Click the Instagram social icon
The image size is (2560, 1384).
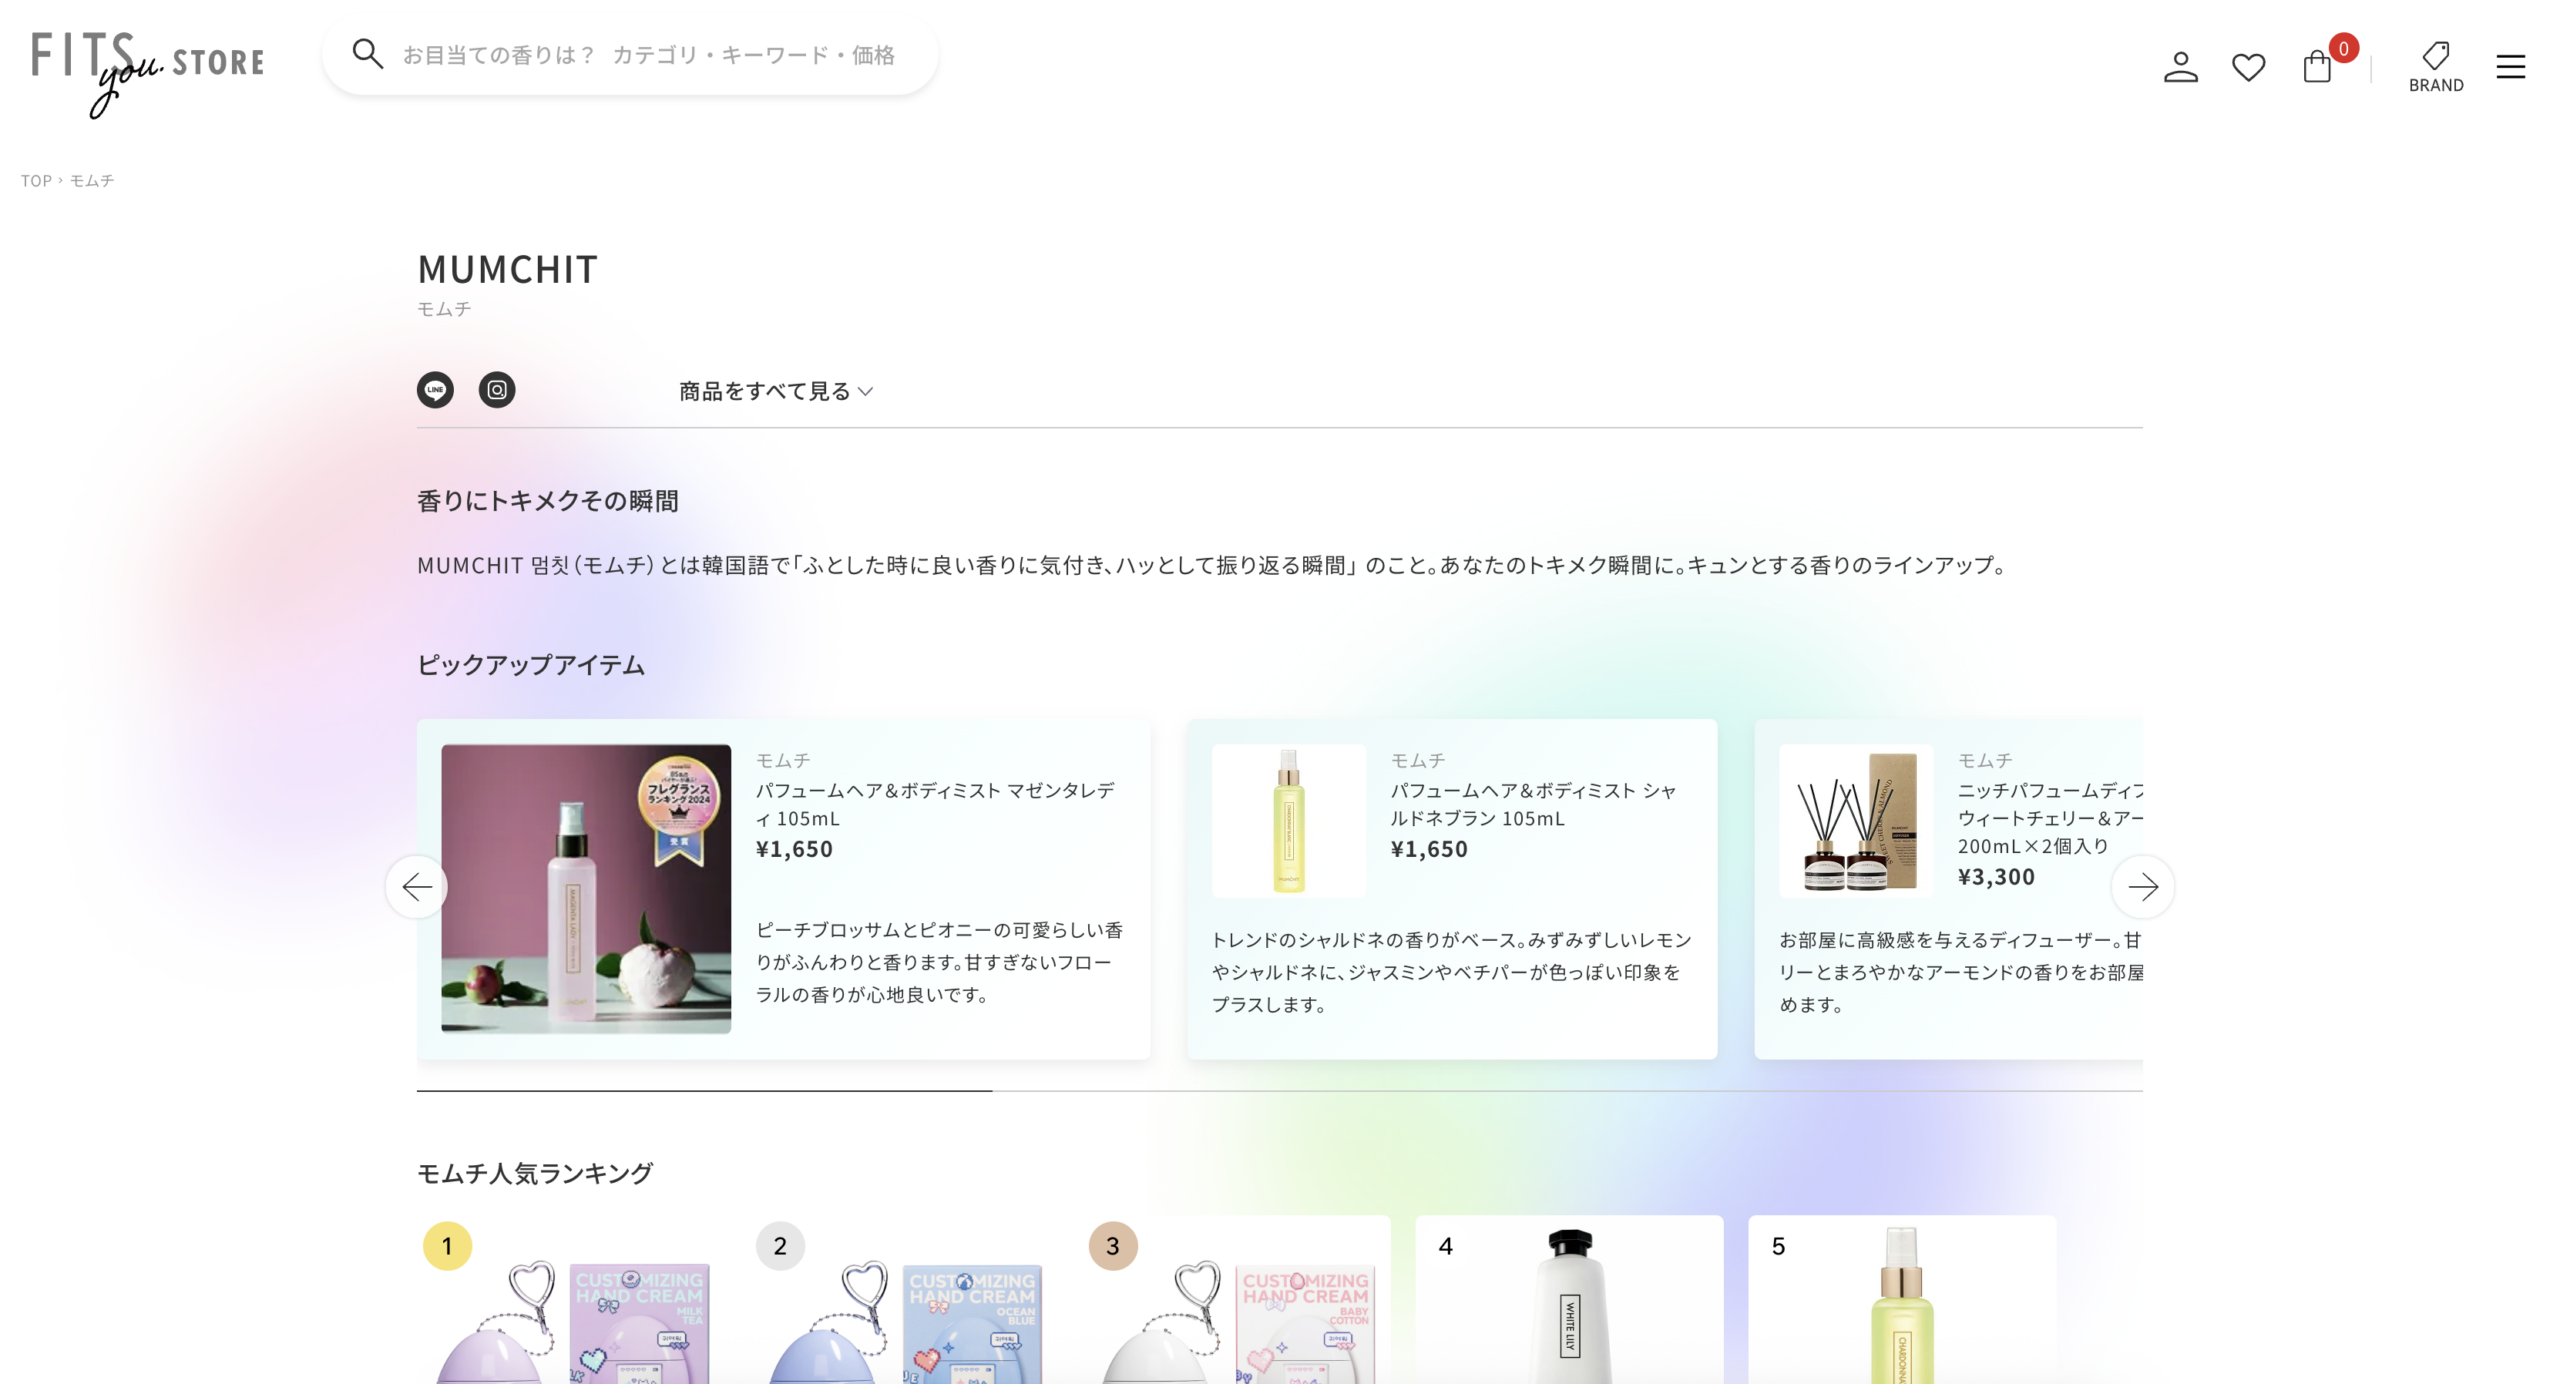[497, 390]
